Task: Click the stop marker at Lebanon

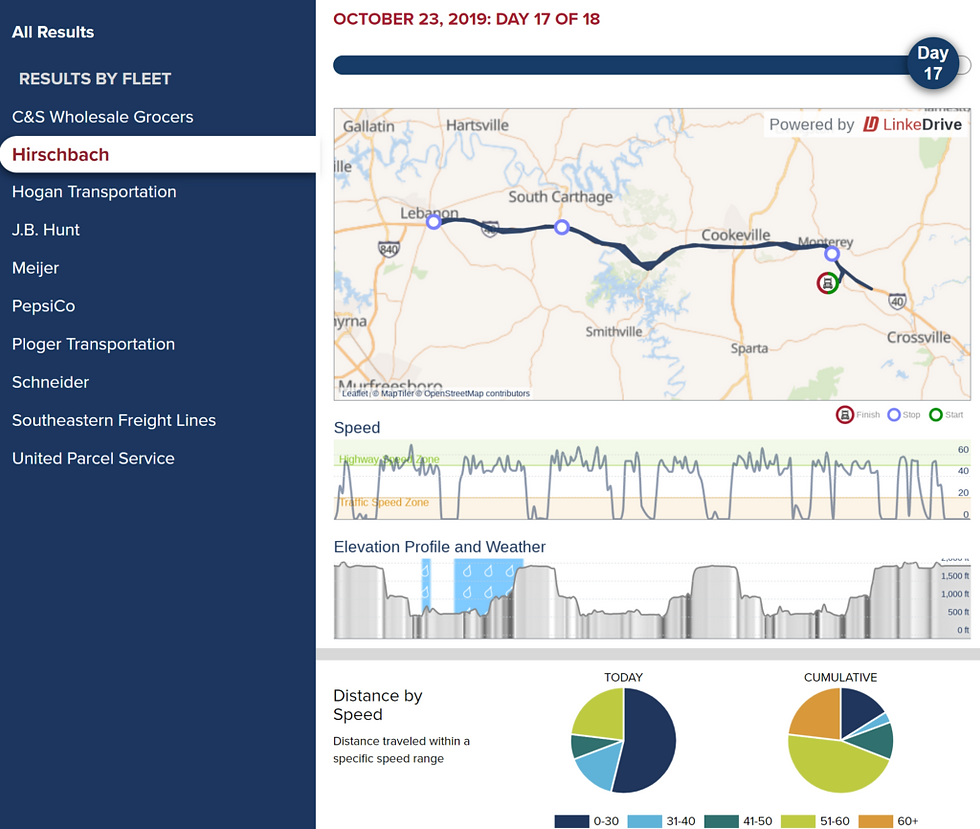Action: pyautogui.click(x=434, y=221)
